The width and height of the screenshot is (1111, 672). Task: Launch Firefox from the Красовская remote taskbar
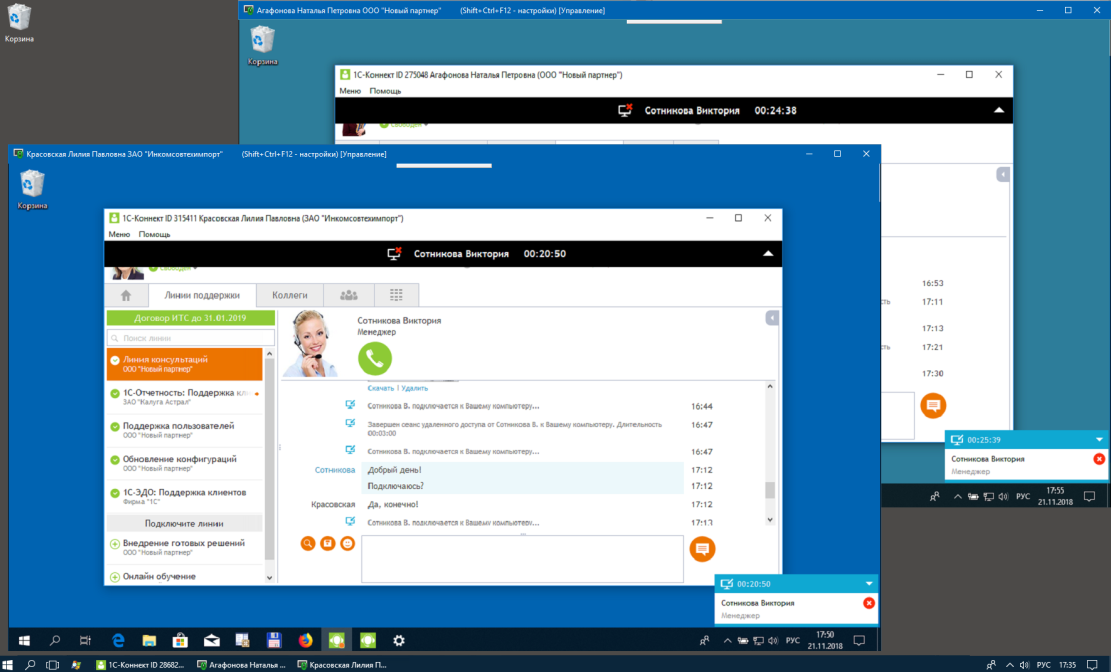click(x=305, y=640)
